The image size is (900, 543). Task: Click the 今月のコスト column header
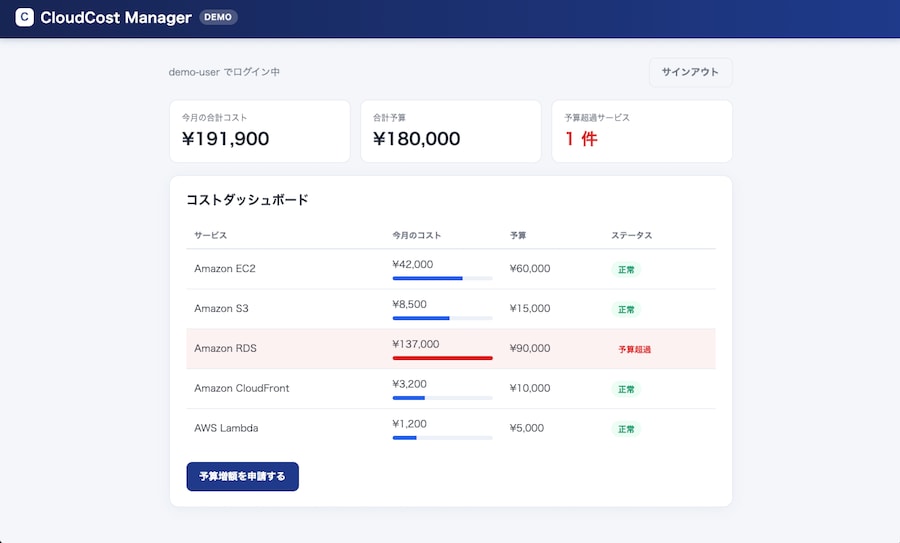[x=417, y=235]
